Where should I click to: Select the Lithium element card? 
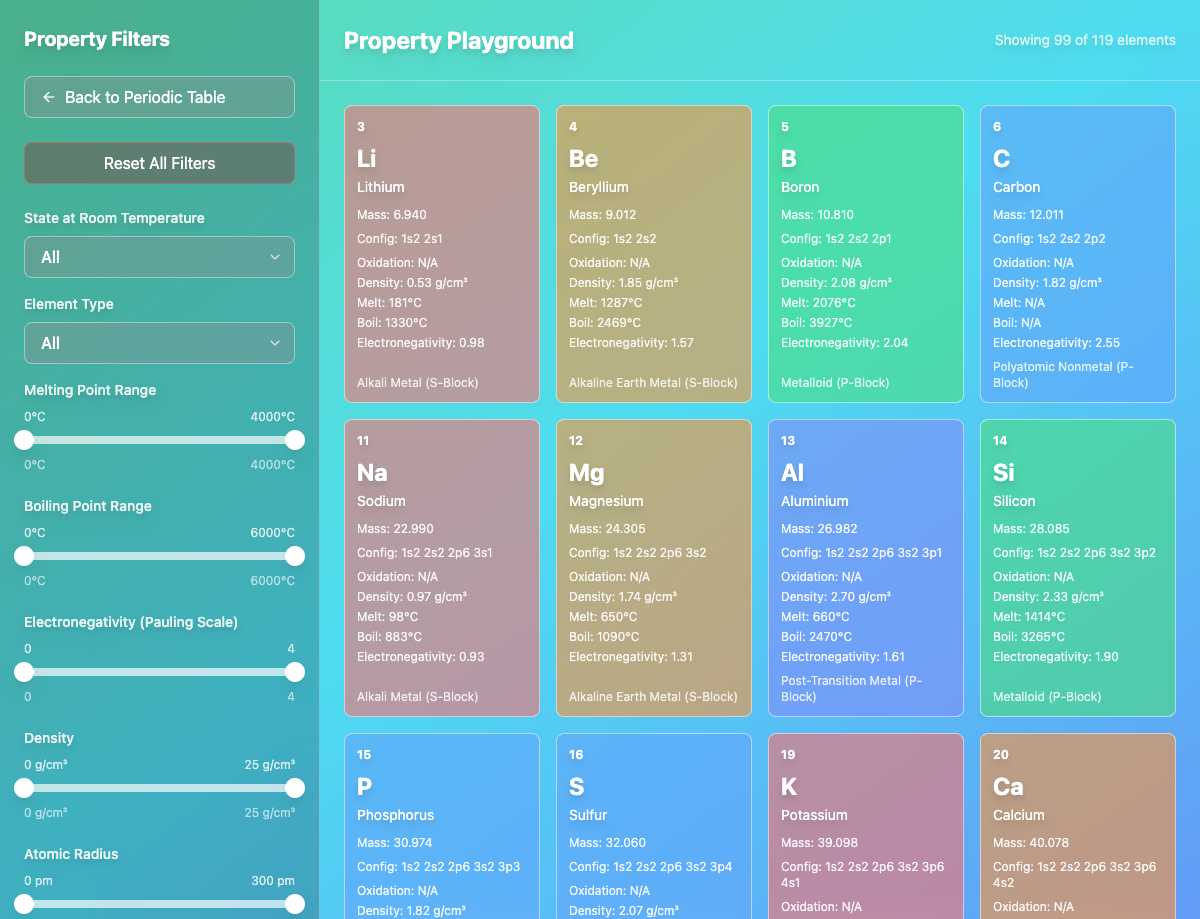coord(441,254)
